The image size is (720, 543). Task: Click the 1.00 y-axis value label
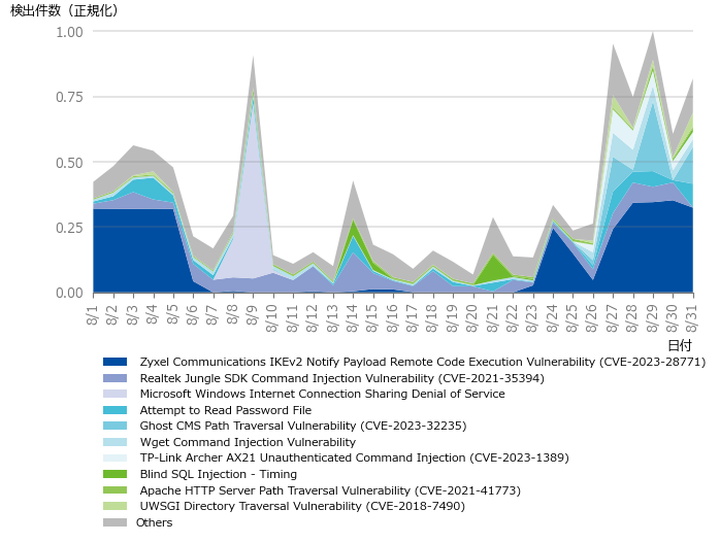[69, 32]
